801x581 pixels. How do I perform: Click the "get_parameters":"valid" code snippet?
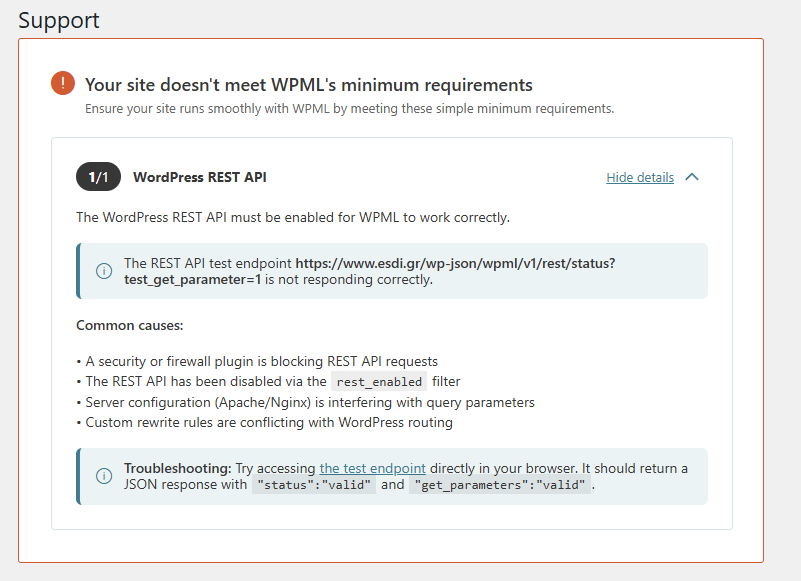pos(500,485)
